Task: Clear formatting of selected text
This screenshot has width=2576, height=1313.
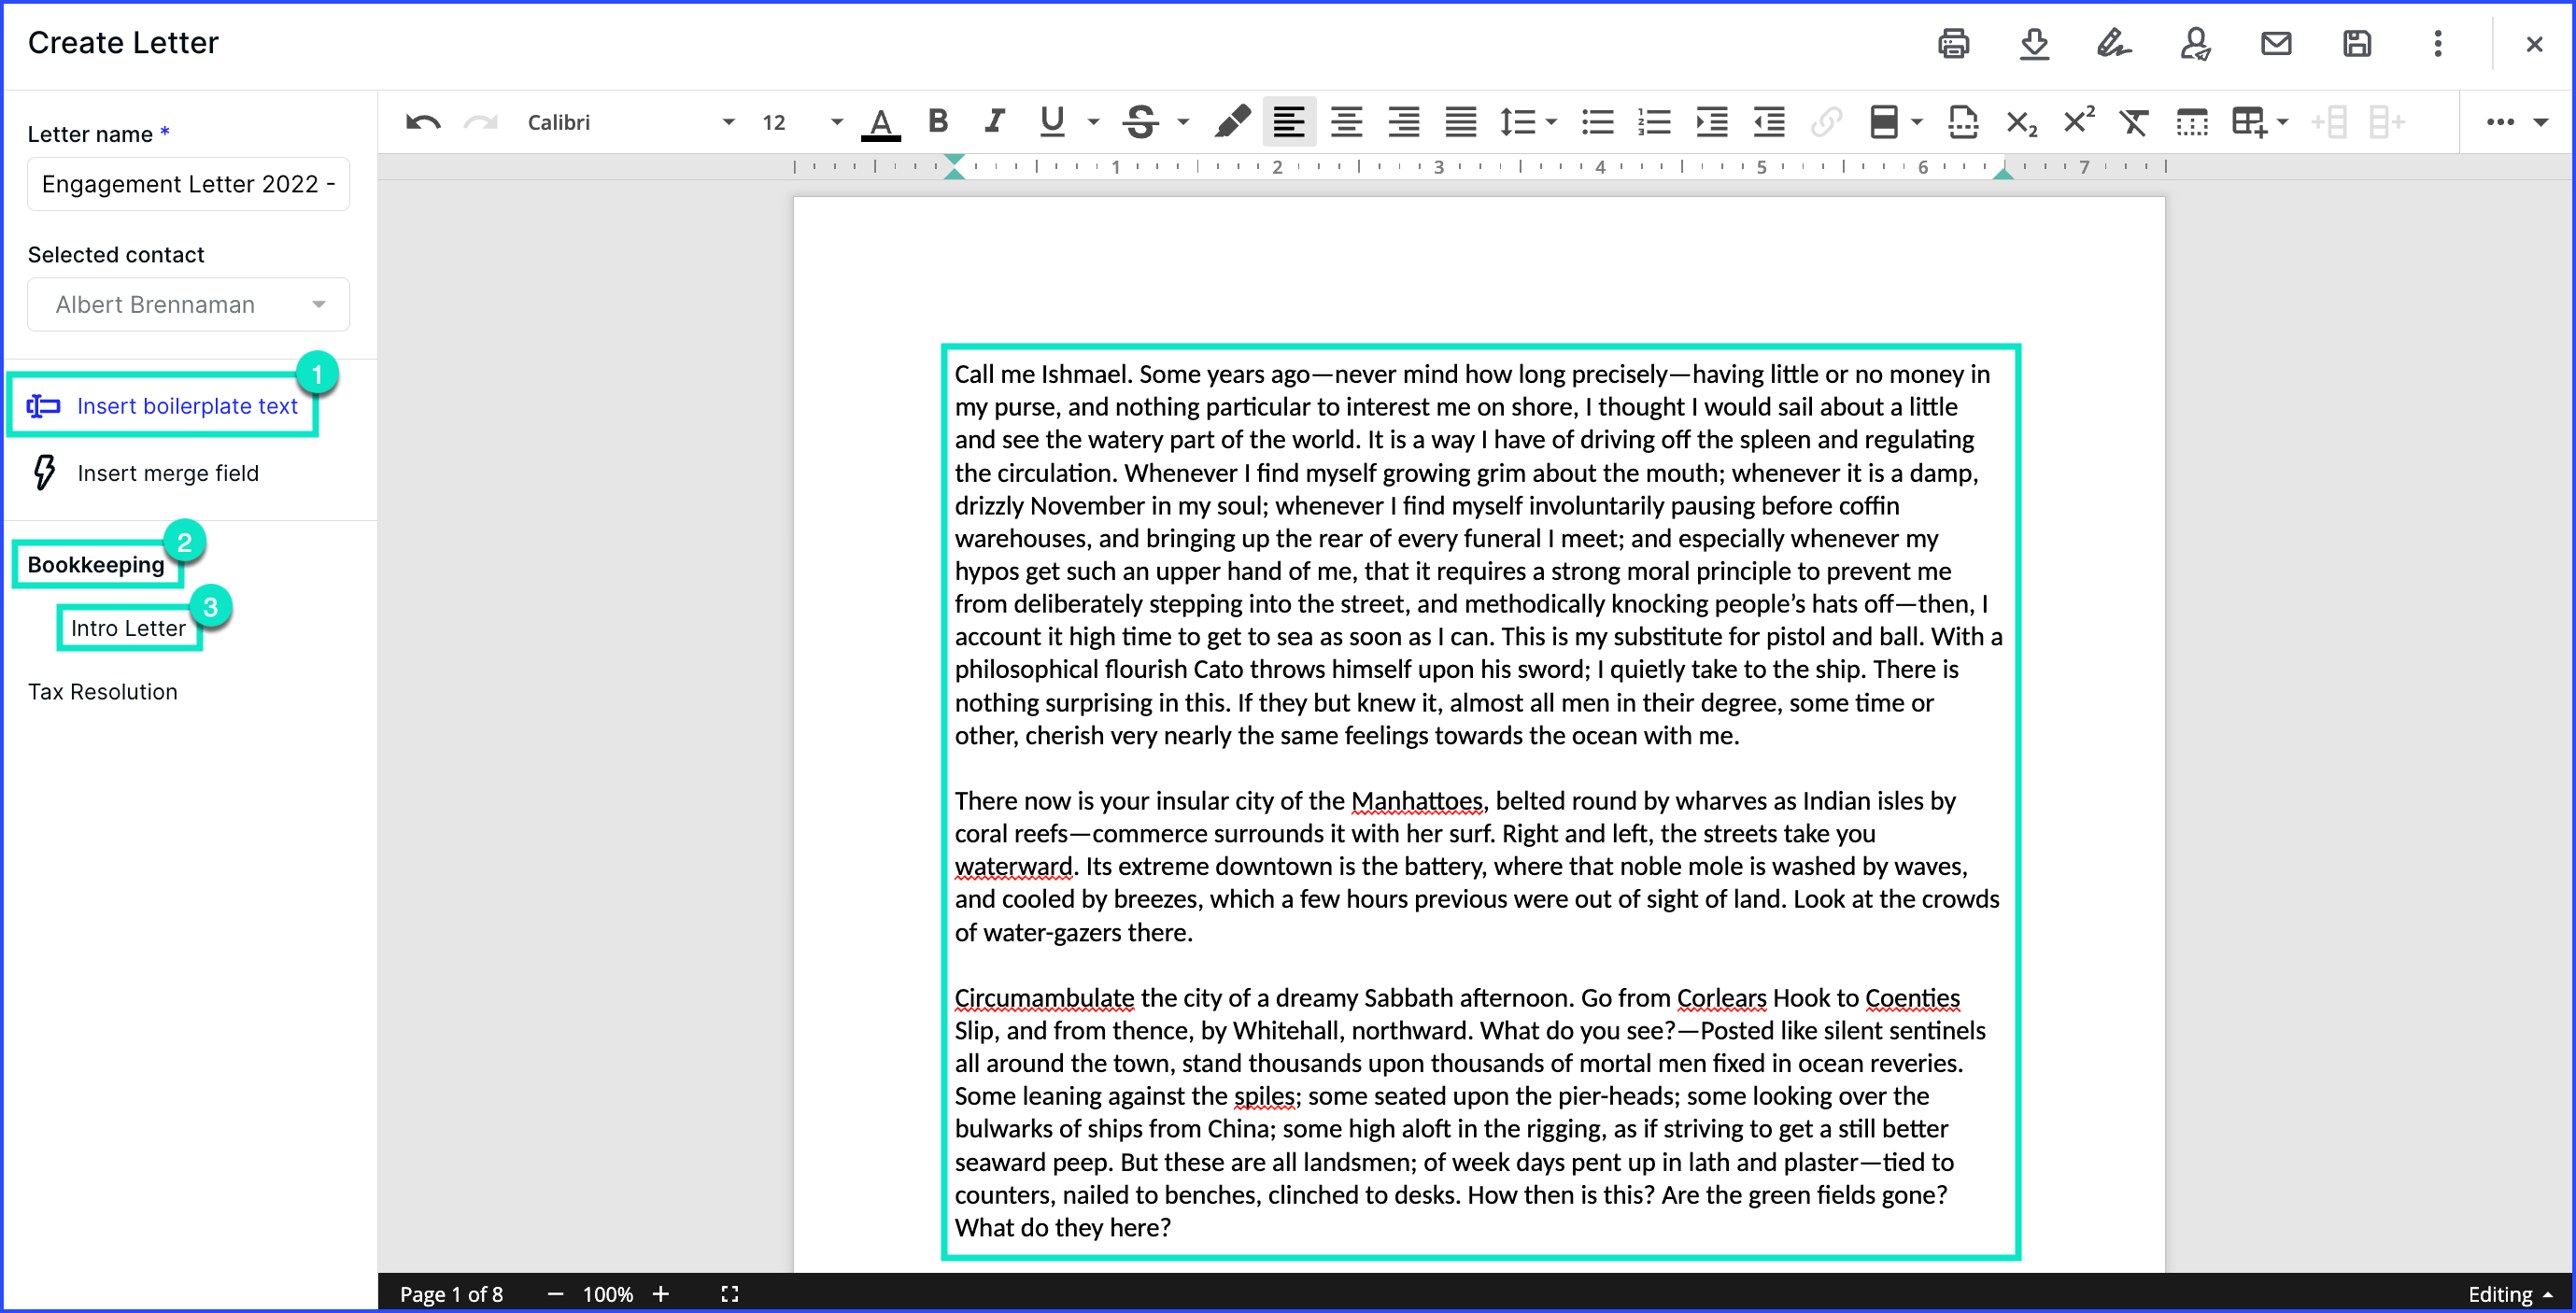Action: point(2135,122)
